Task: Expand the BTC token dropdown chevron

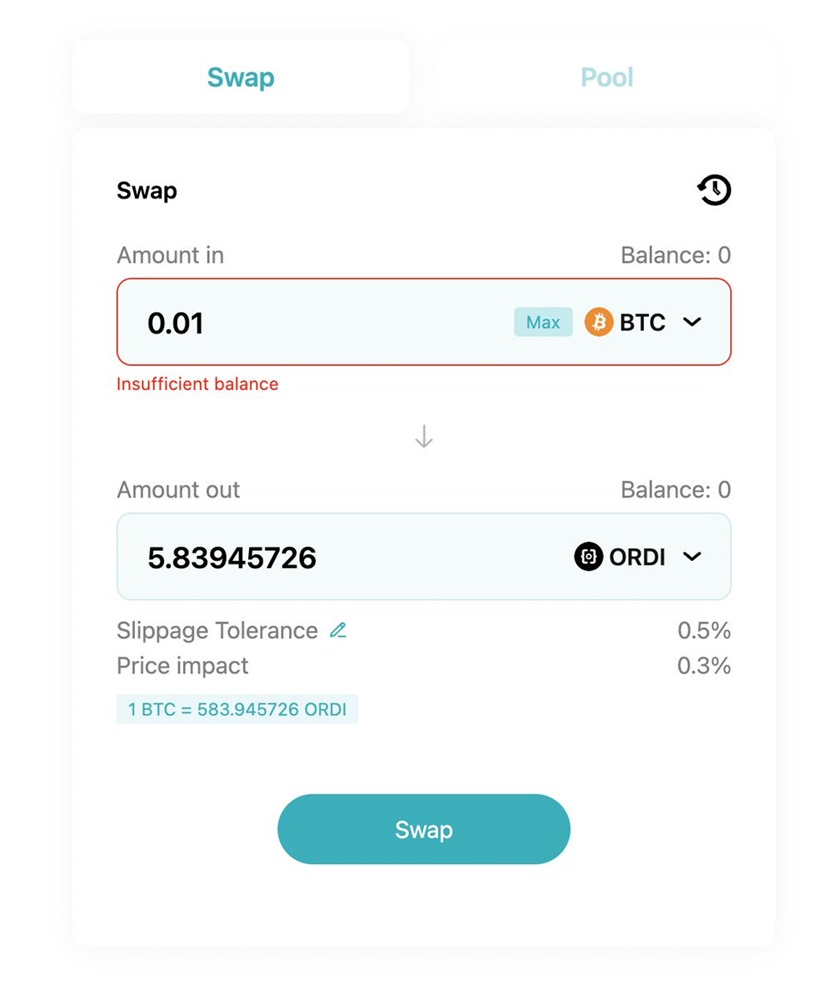Action: (692, 322)
